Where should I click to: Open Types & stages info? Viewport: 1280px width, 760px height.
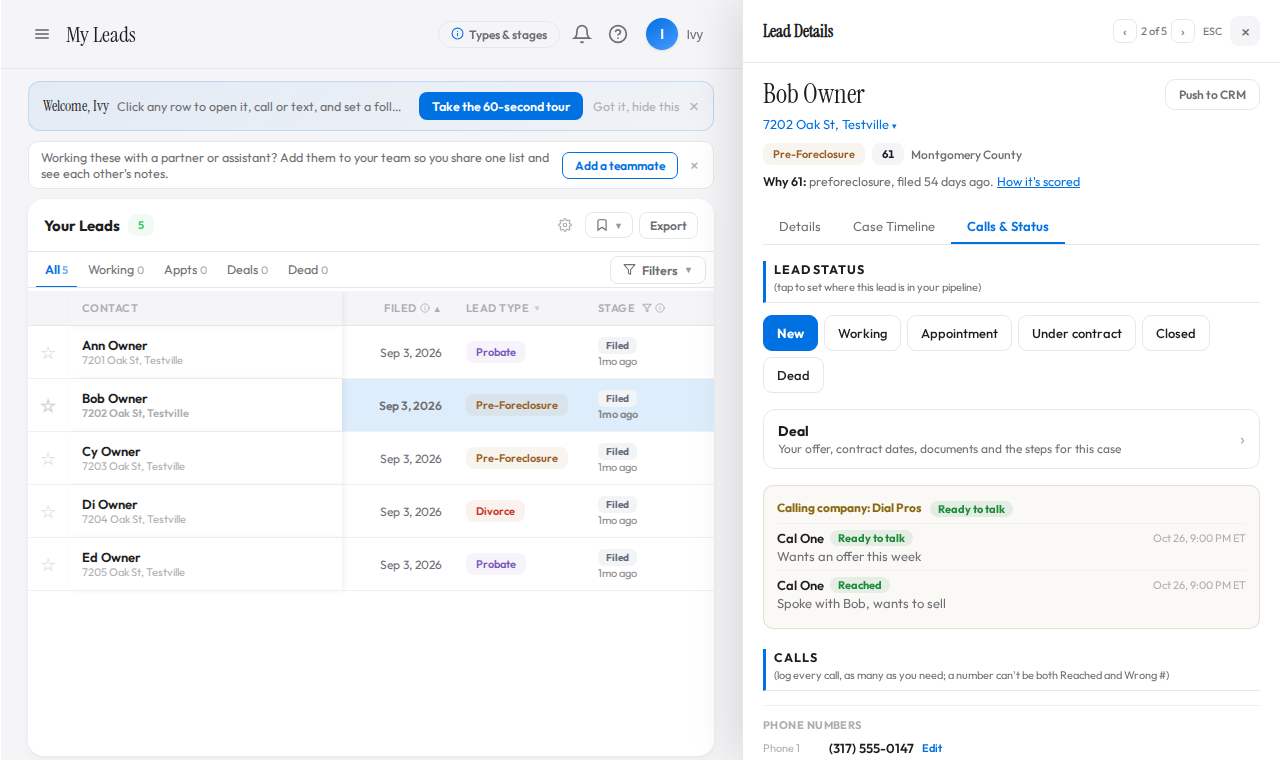click(499, 34)
